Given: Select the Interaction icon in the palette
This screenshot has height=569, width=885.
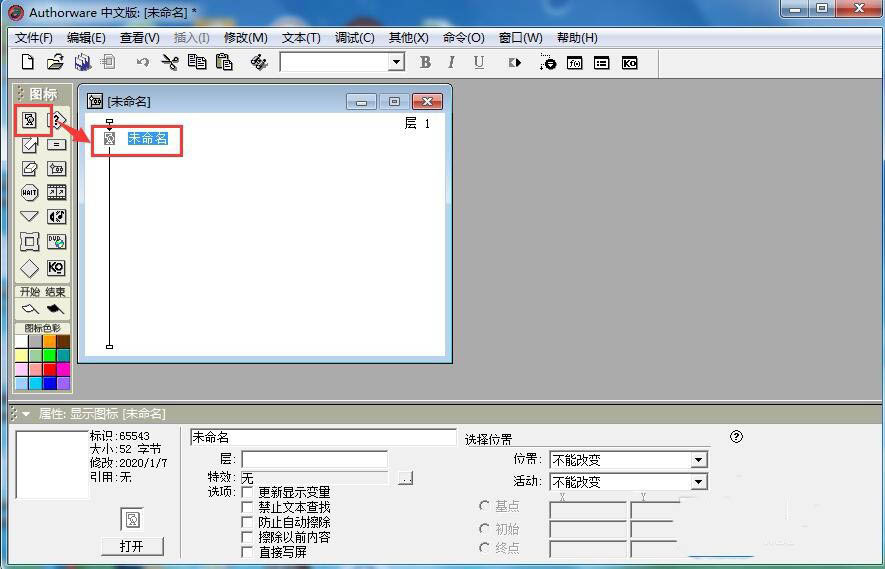Looking at the screenshot, I should click(58, 120).
